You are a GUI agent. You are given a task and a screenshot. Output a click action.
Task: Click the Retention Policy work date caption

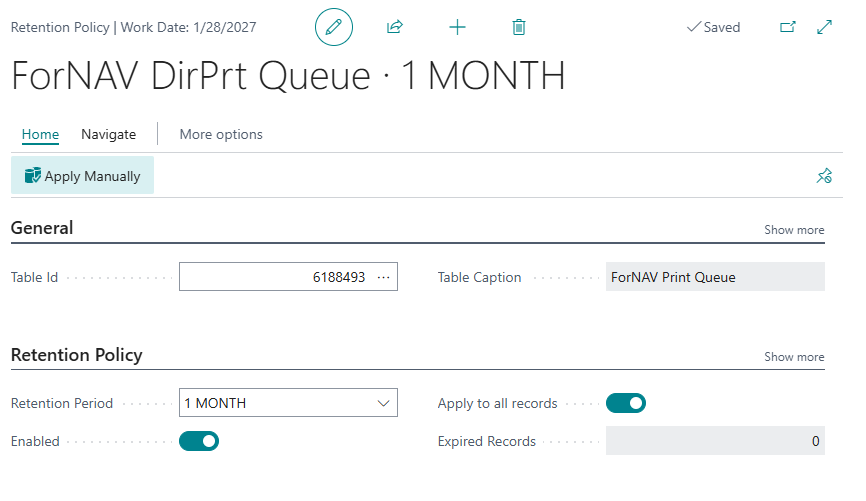click(x=134, y=27)
